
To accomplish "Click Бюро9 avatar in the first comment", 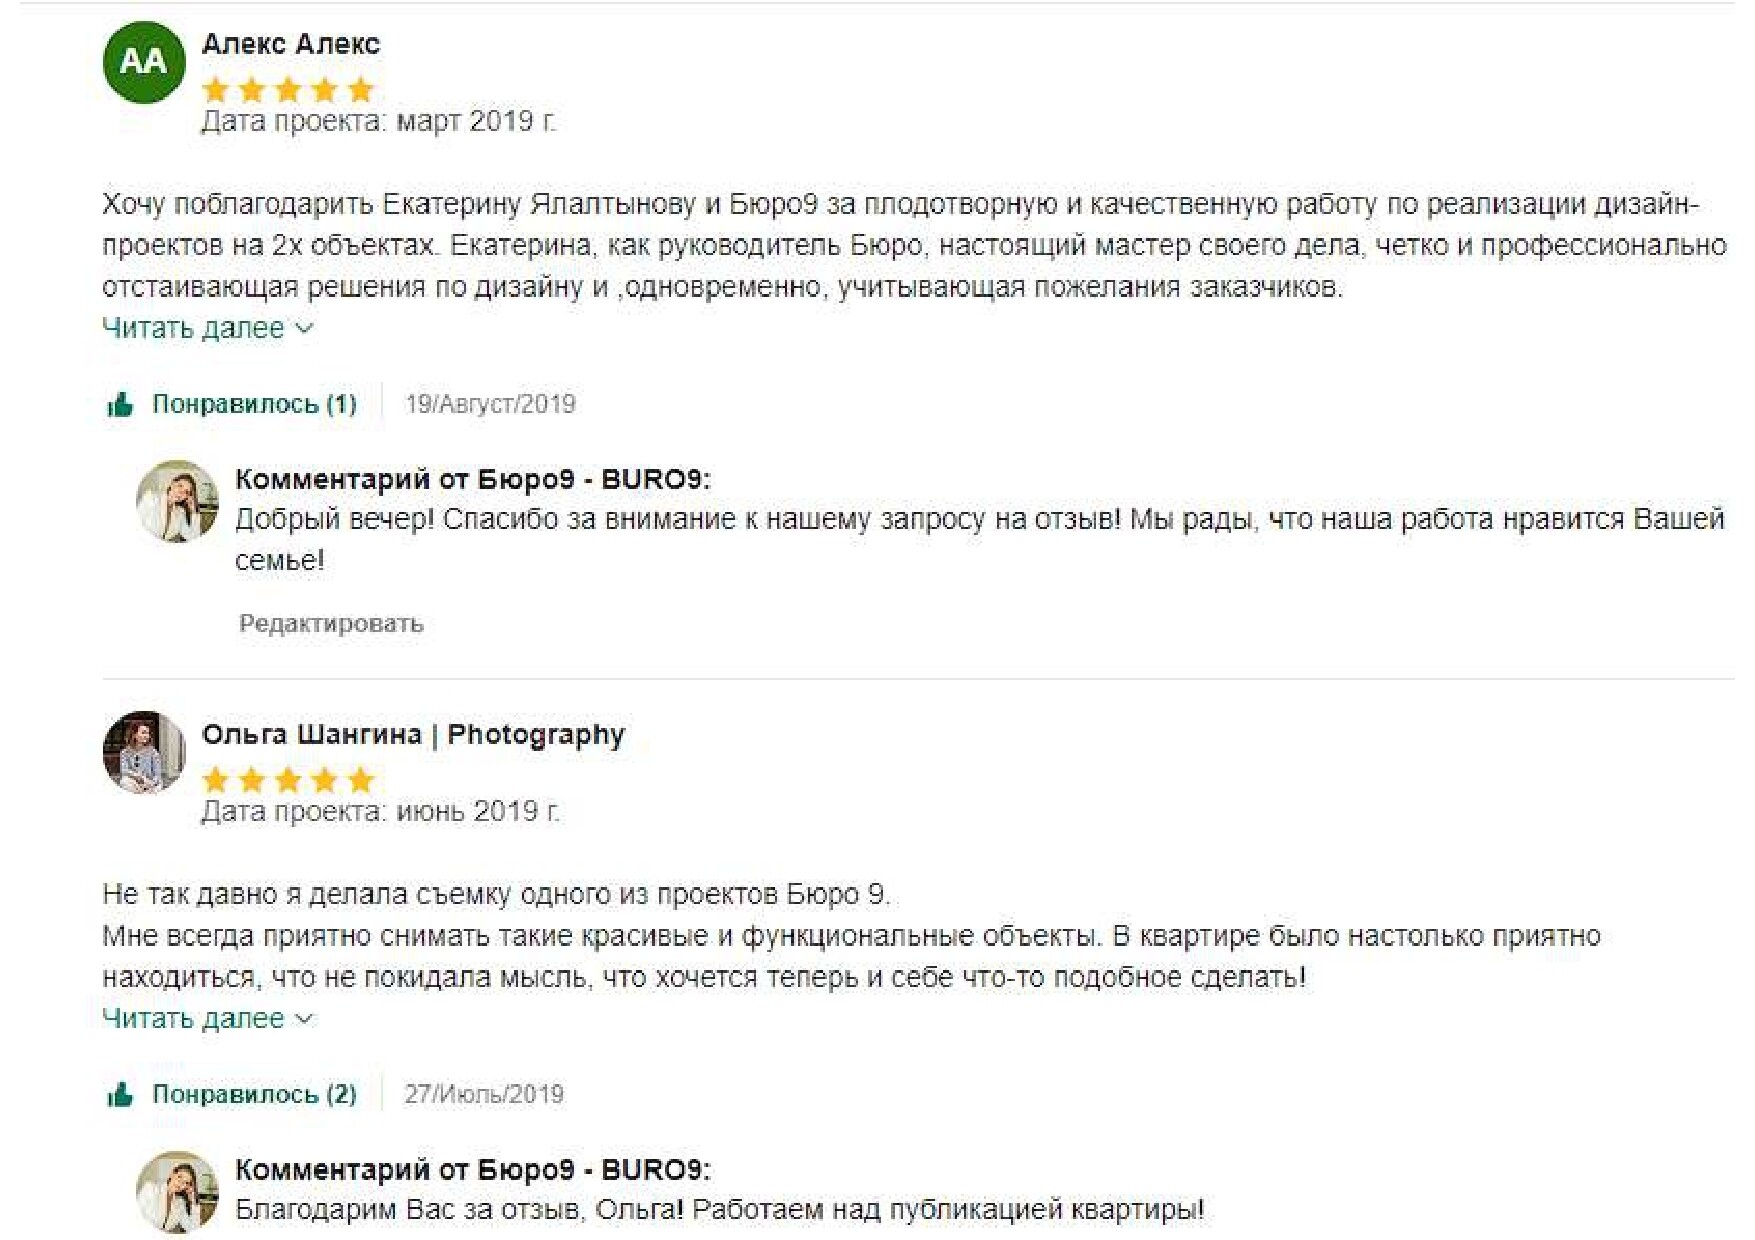I will [x=177, y=501].
